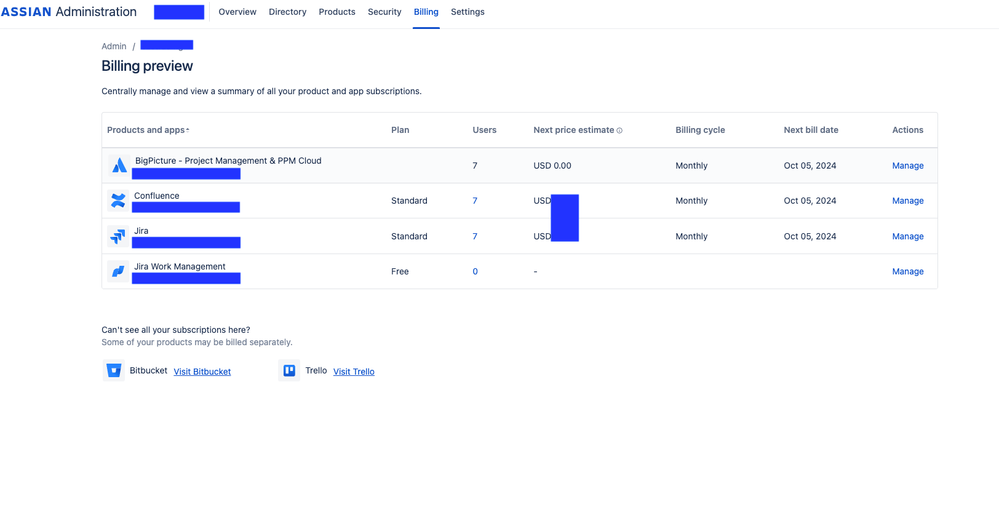Viewport: 999px width, 523px height.
Task: Click the Free plan cell
Action: click(x=400, y=271)
